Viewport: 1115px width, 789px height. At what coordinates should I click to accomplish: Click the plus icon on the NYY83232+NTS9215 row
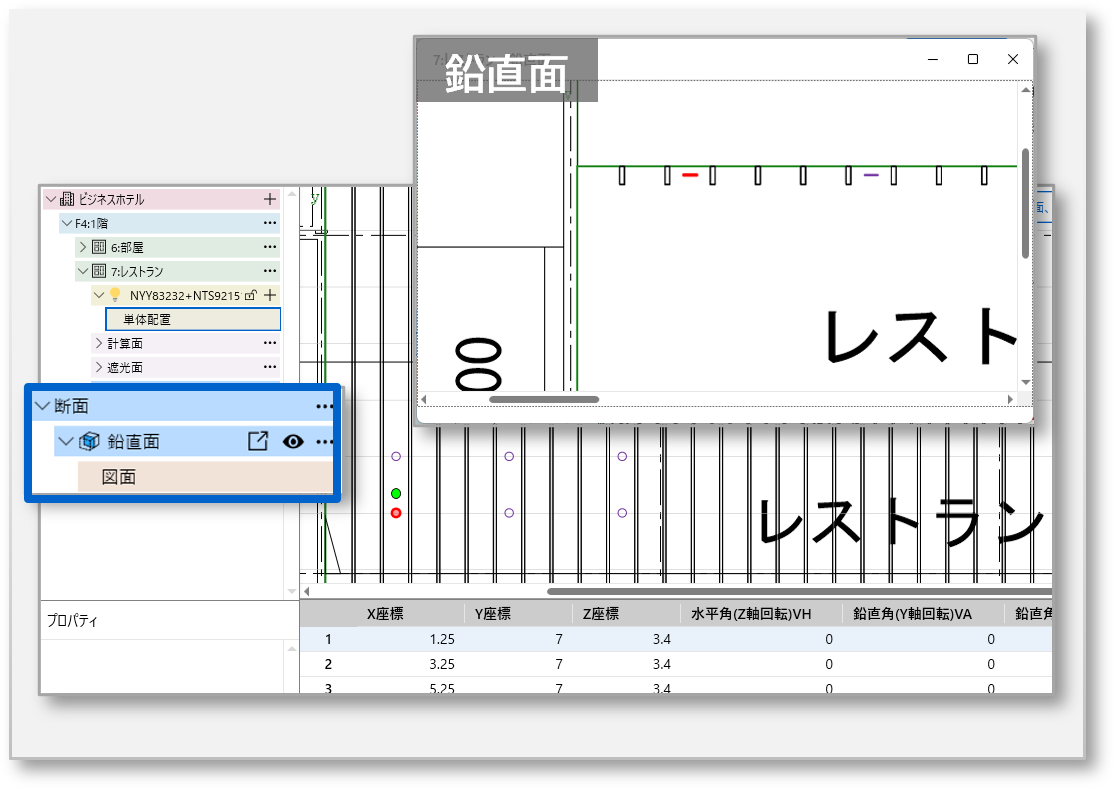[269, 295]
